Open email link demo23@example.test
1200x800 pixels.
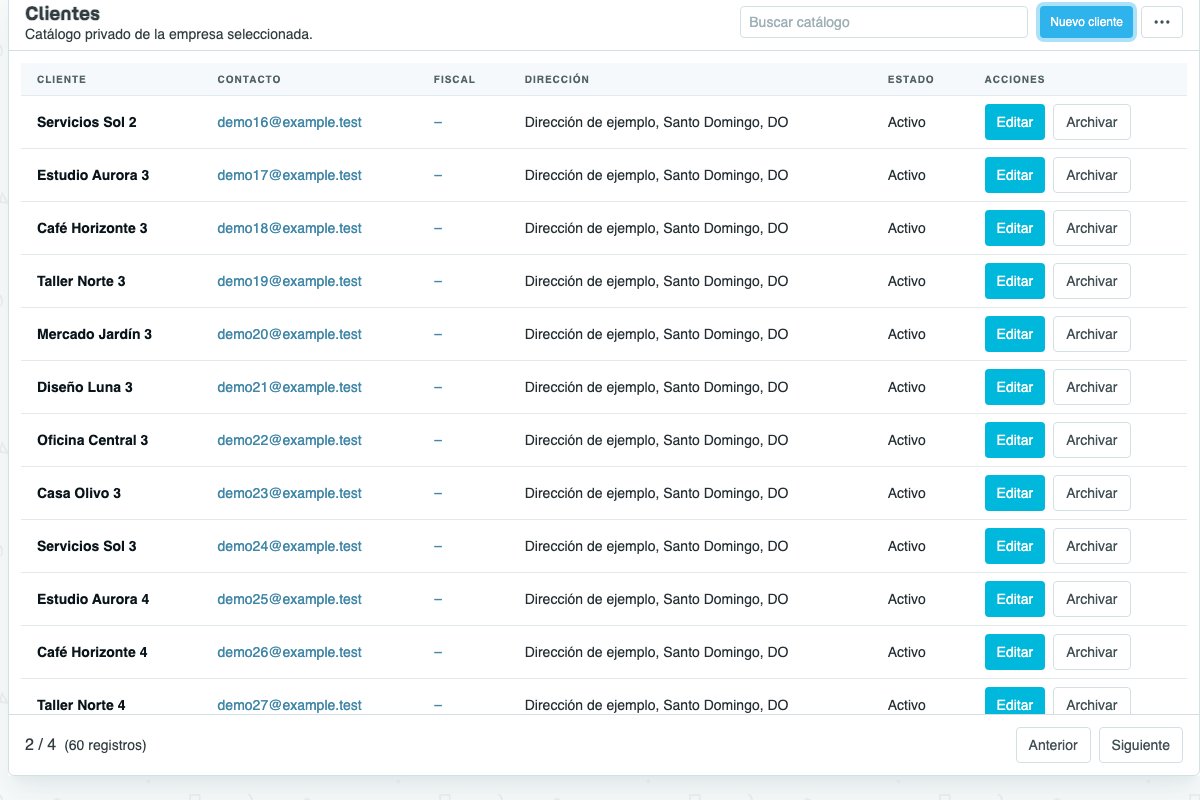click(290, 493)
